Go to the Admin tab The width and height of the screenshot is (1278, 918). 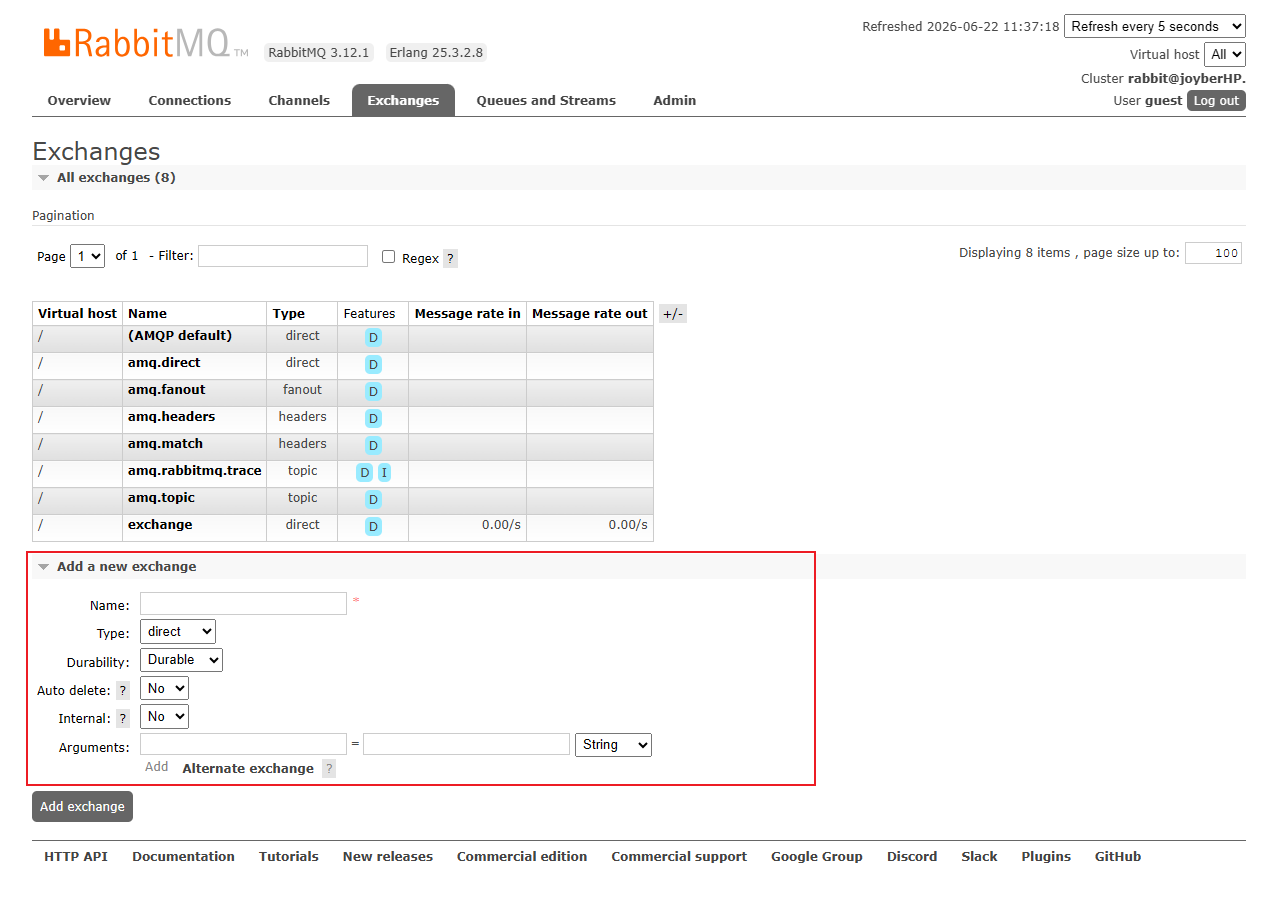point(675,100)
